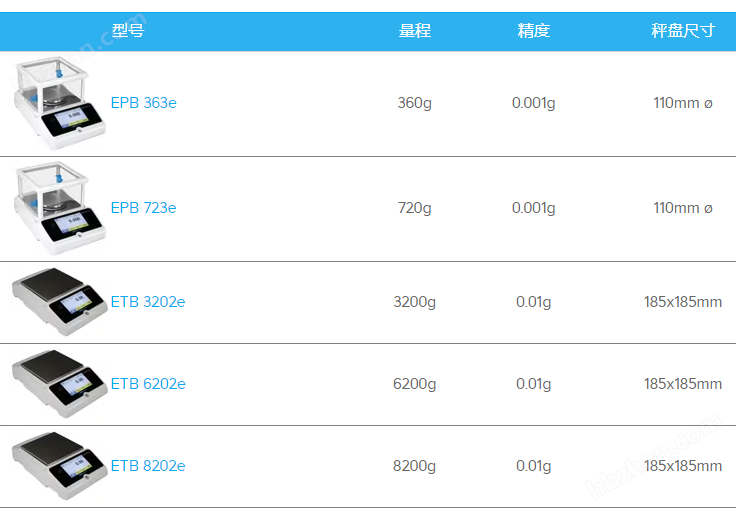Click the 秤盘尺寸 column header

pyautogui.click(x=683, y=31)
